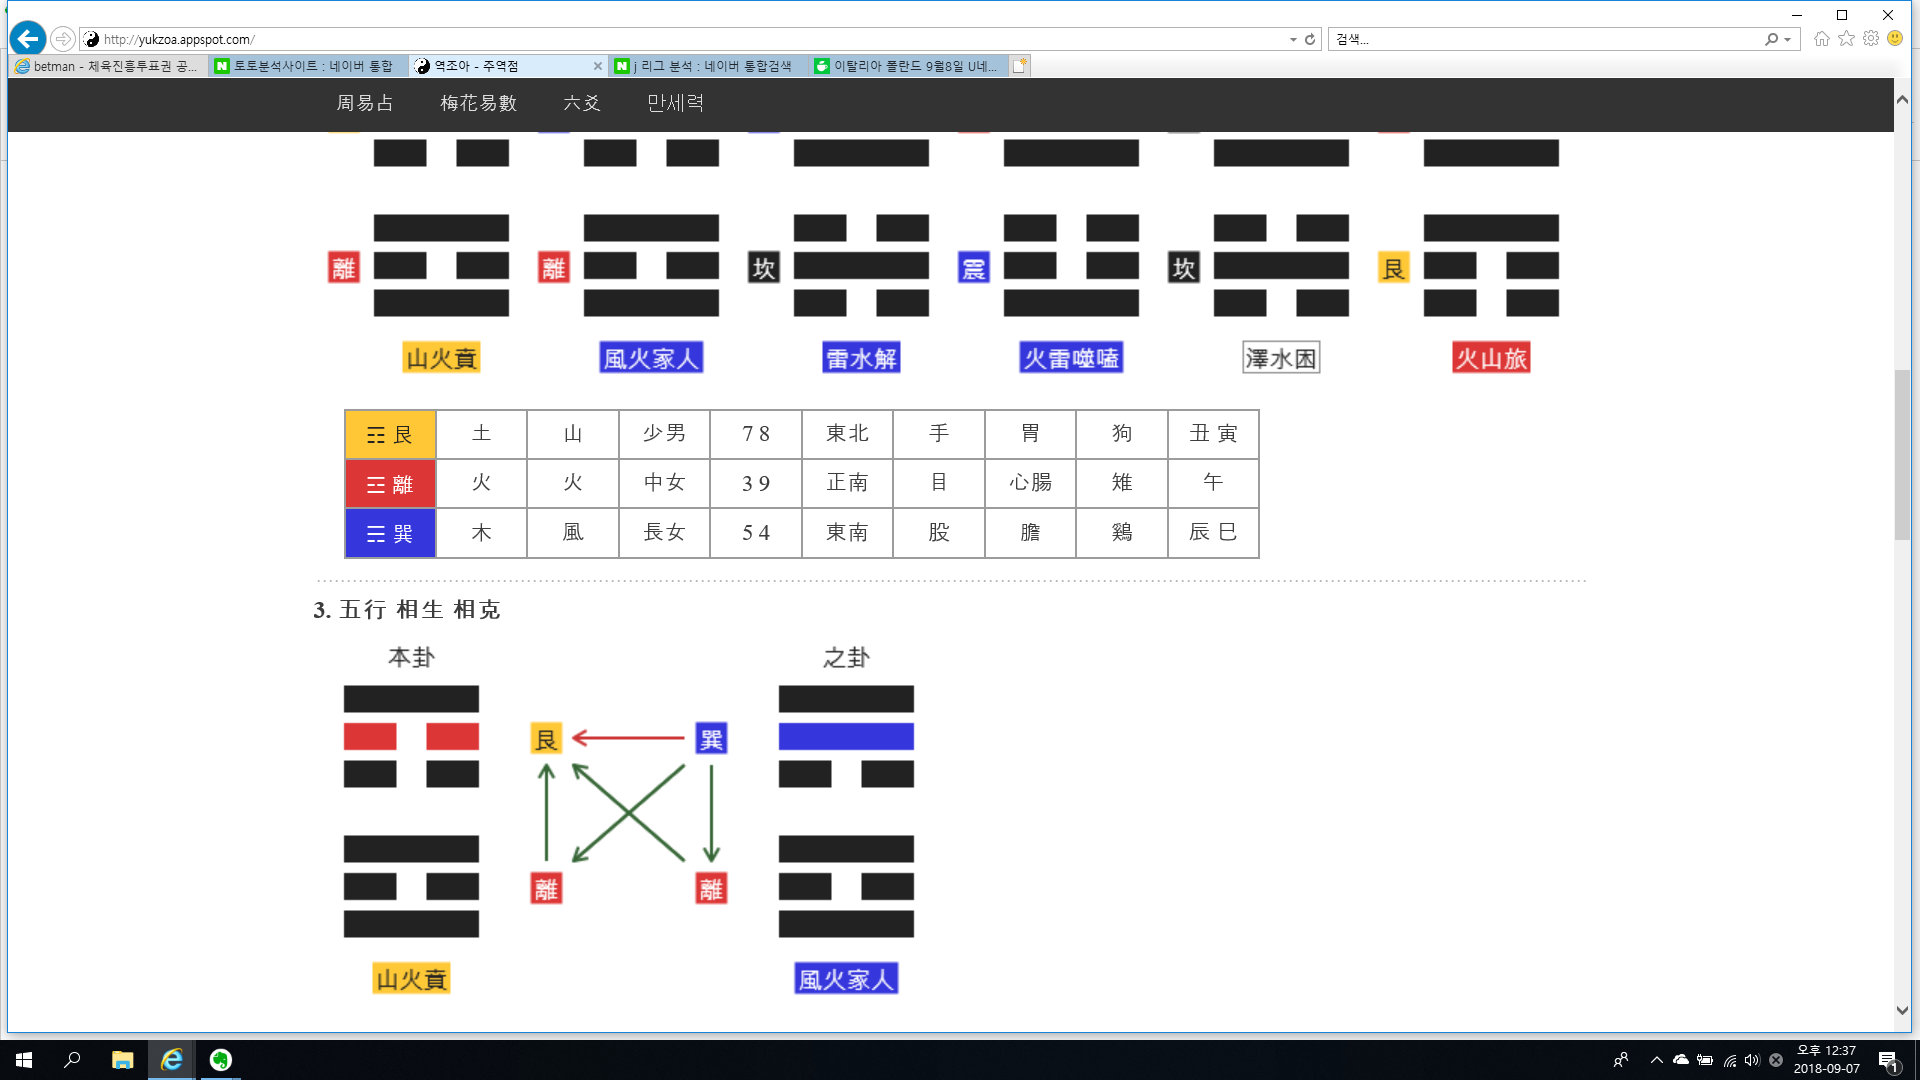This screenshot has height=1080, width=1920.
Task: Click the 辰 巳 cell in 巽 row
Action: [x=1213, y=533]
